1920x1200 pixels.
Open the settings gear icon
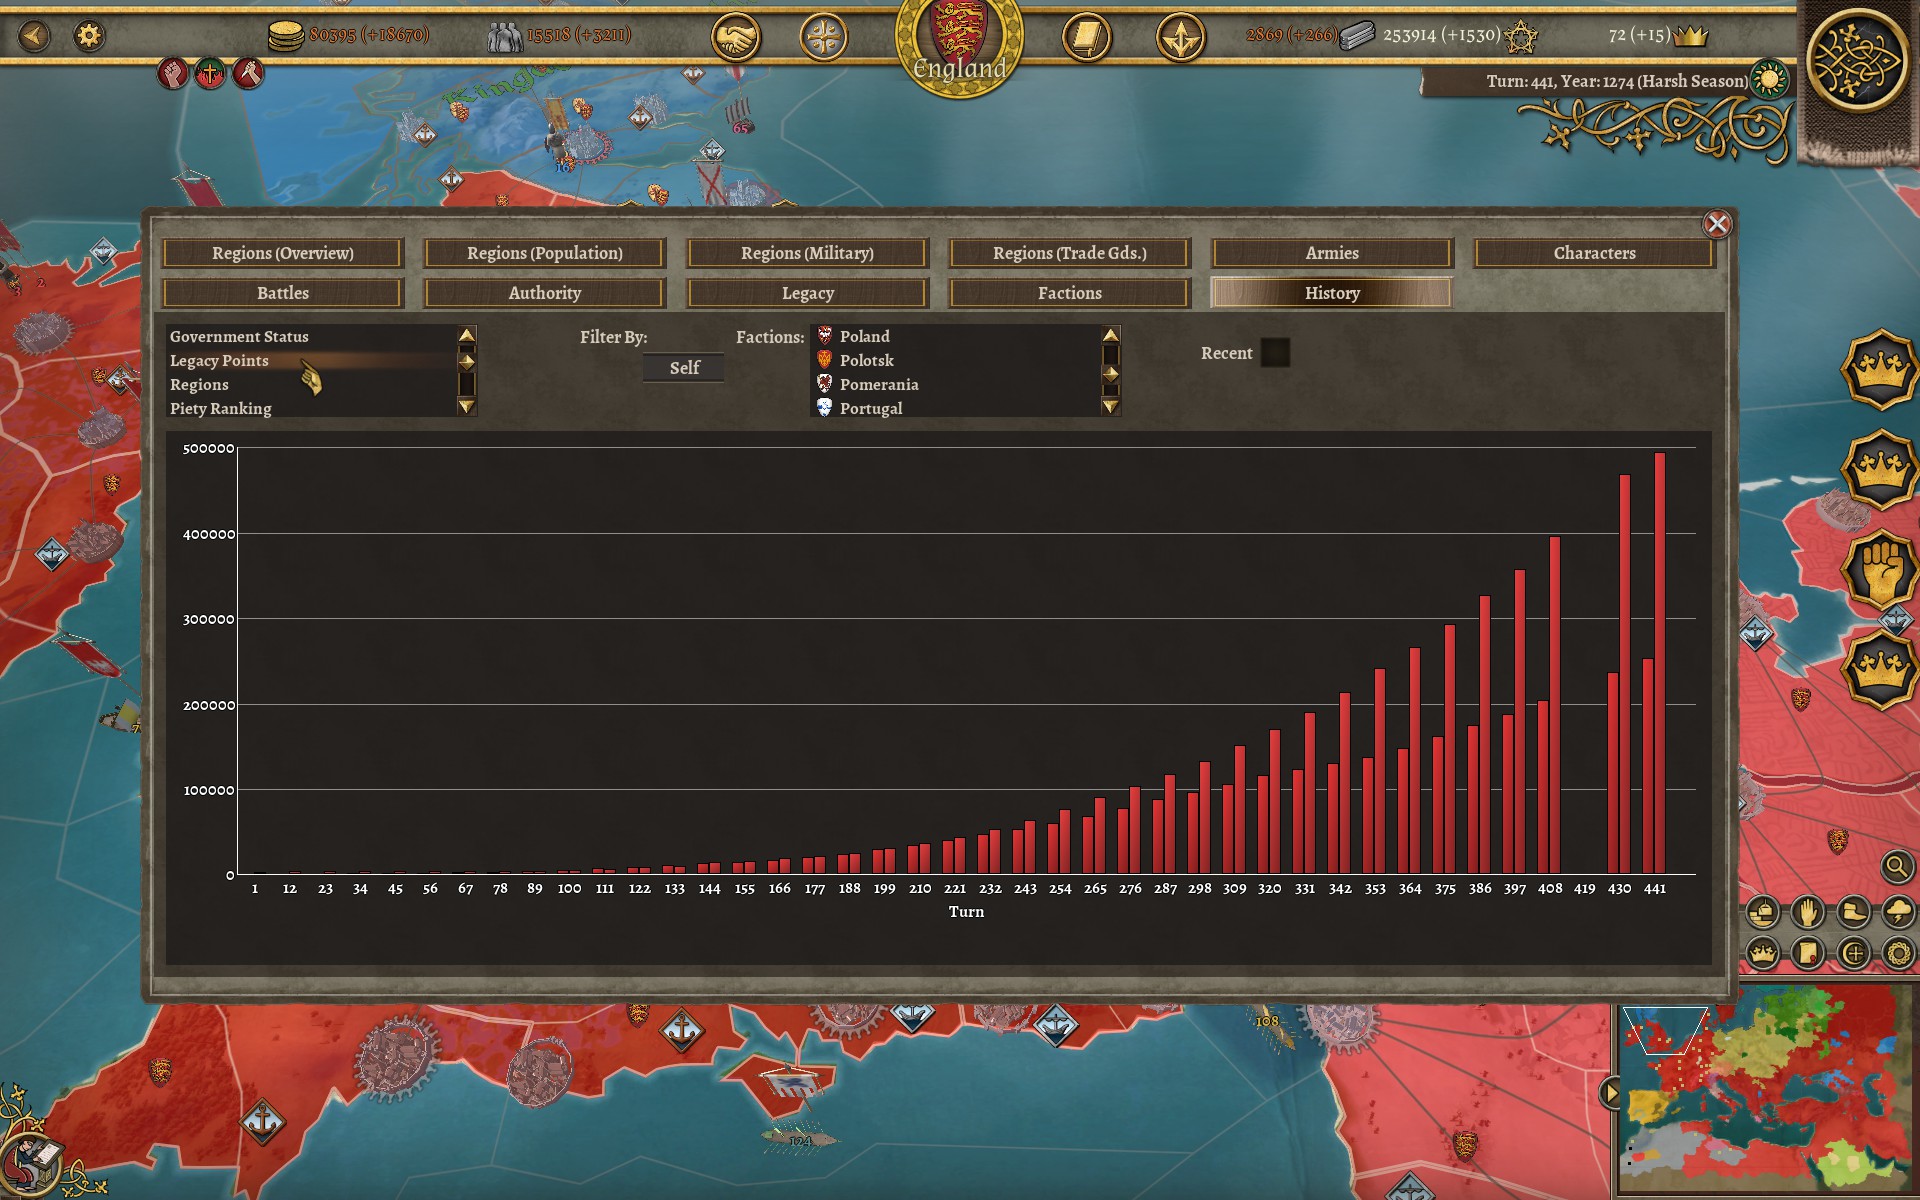(89, 36)
